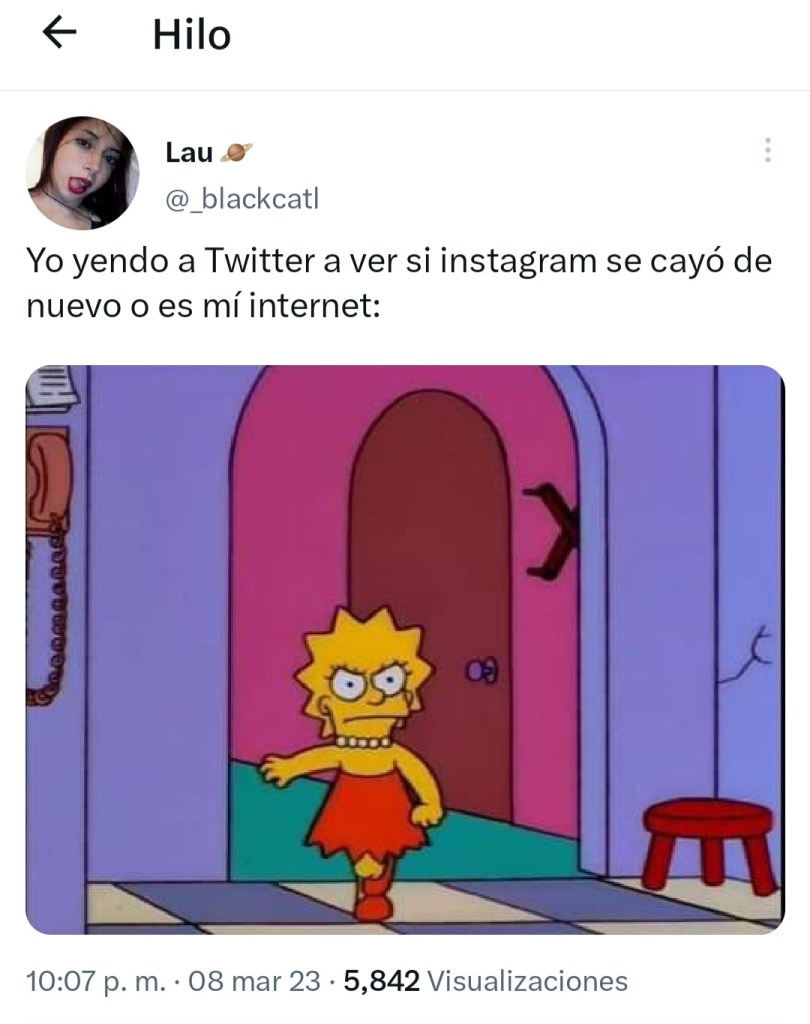
Task: Open the three-dot tweet options menu
Action: click(768, 150)
